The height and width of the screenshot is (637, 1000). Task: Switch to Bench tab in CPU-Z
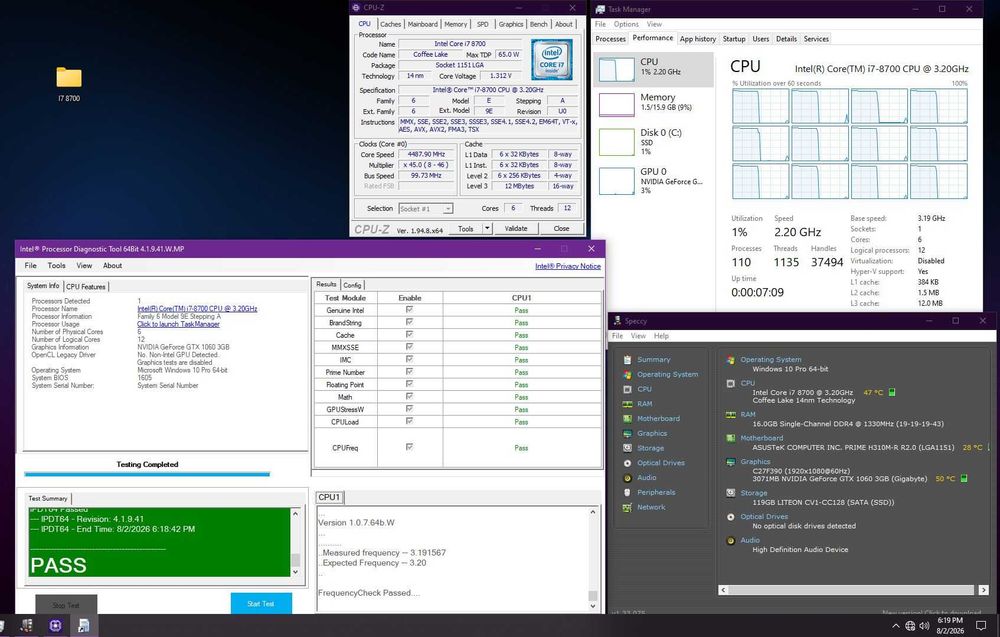pos(538,24)
